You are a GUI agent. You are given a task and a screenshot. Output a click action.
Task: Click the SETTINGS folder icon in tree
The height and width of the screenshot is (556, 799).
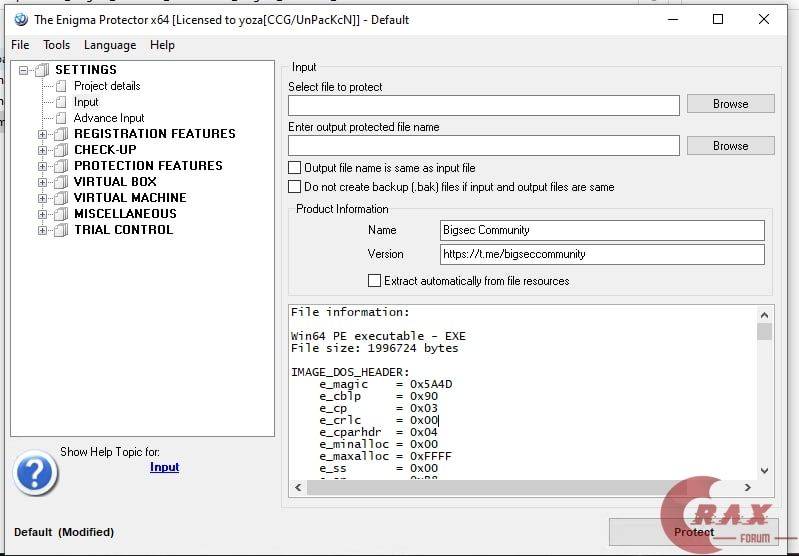(x=43, y=70)
